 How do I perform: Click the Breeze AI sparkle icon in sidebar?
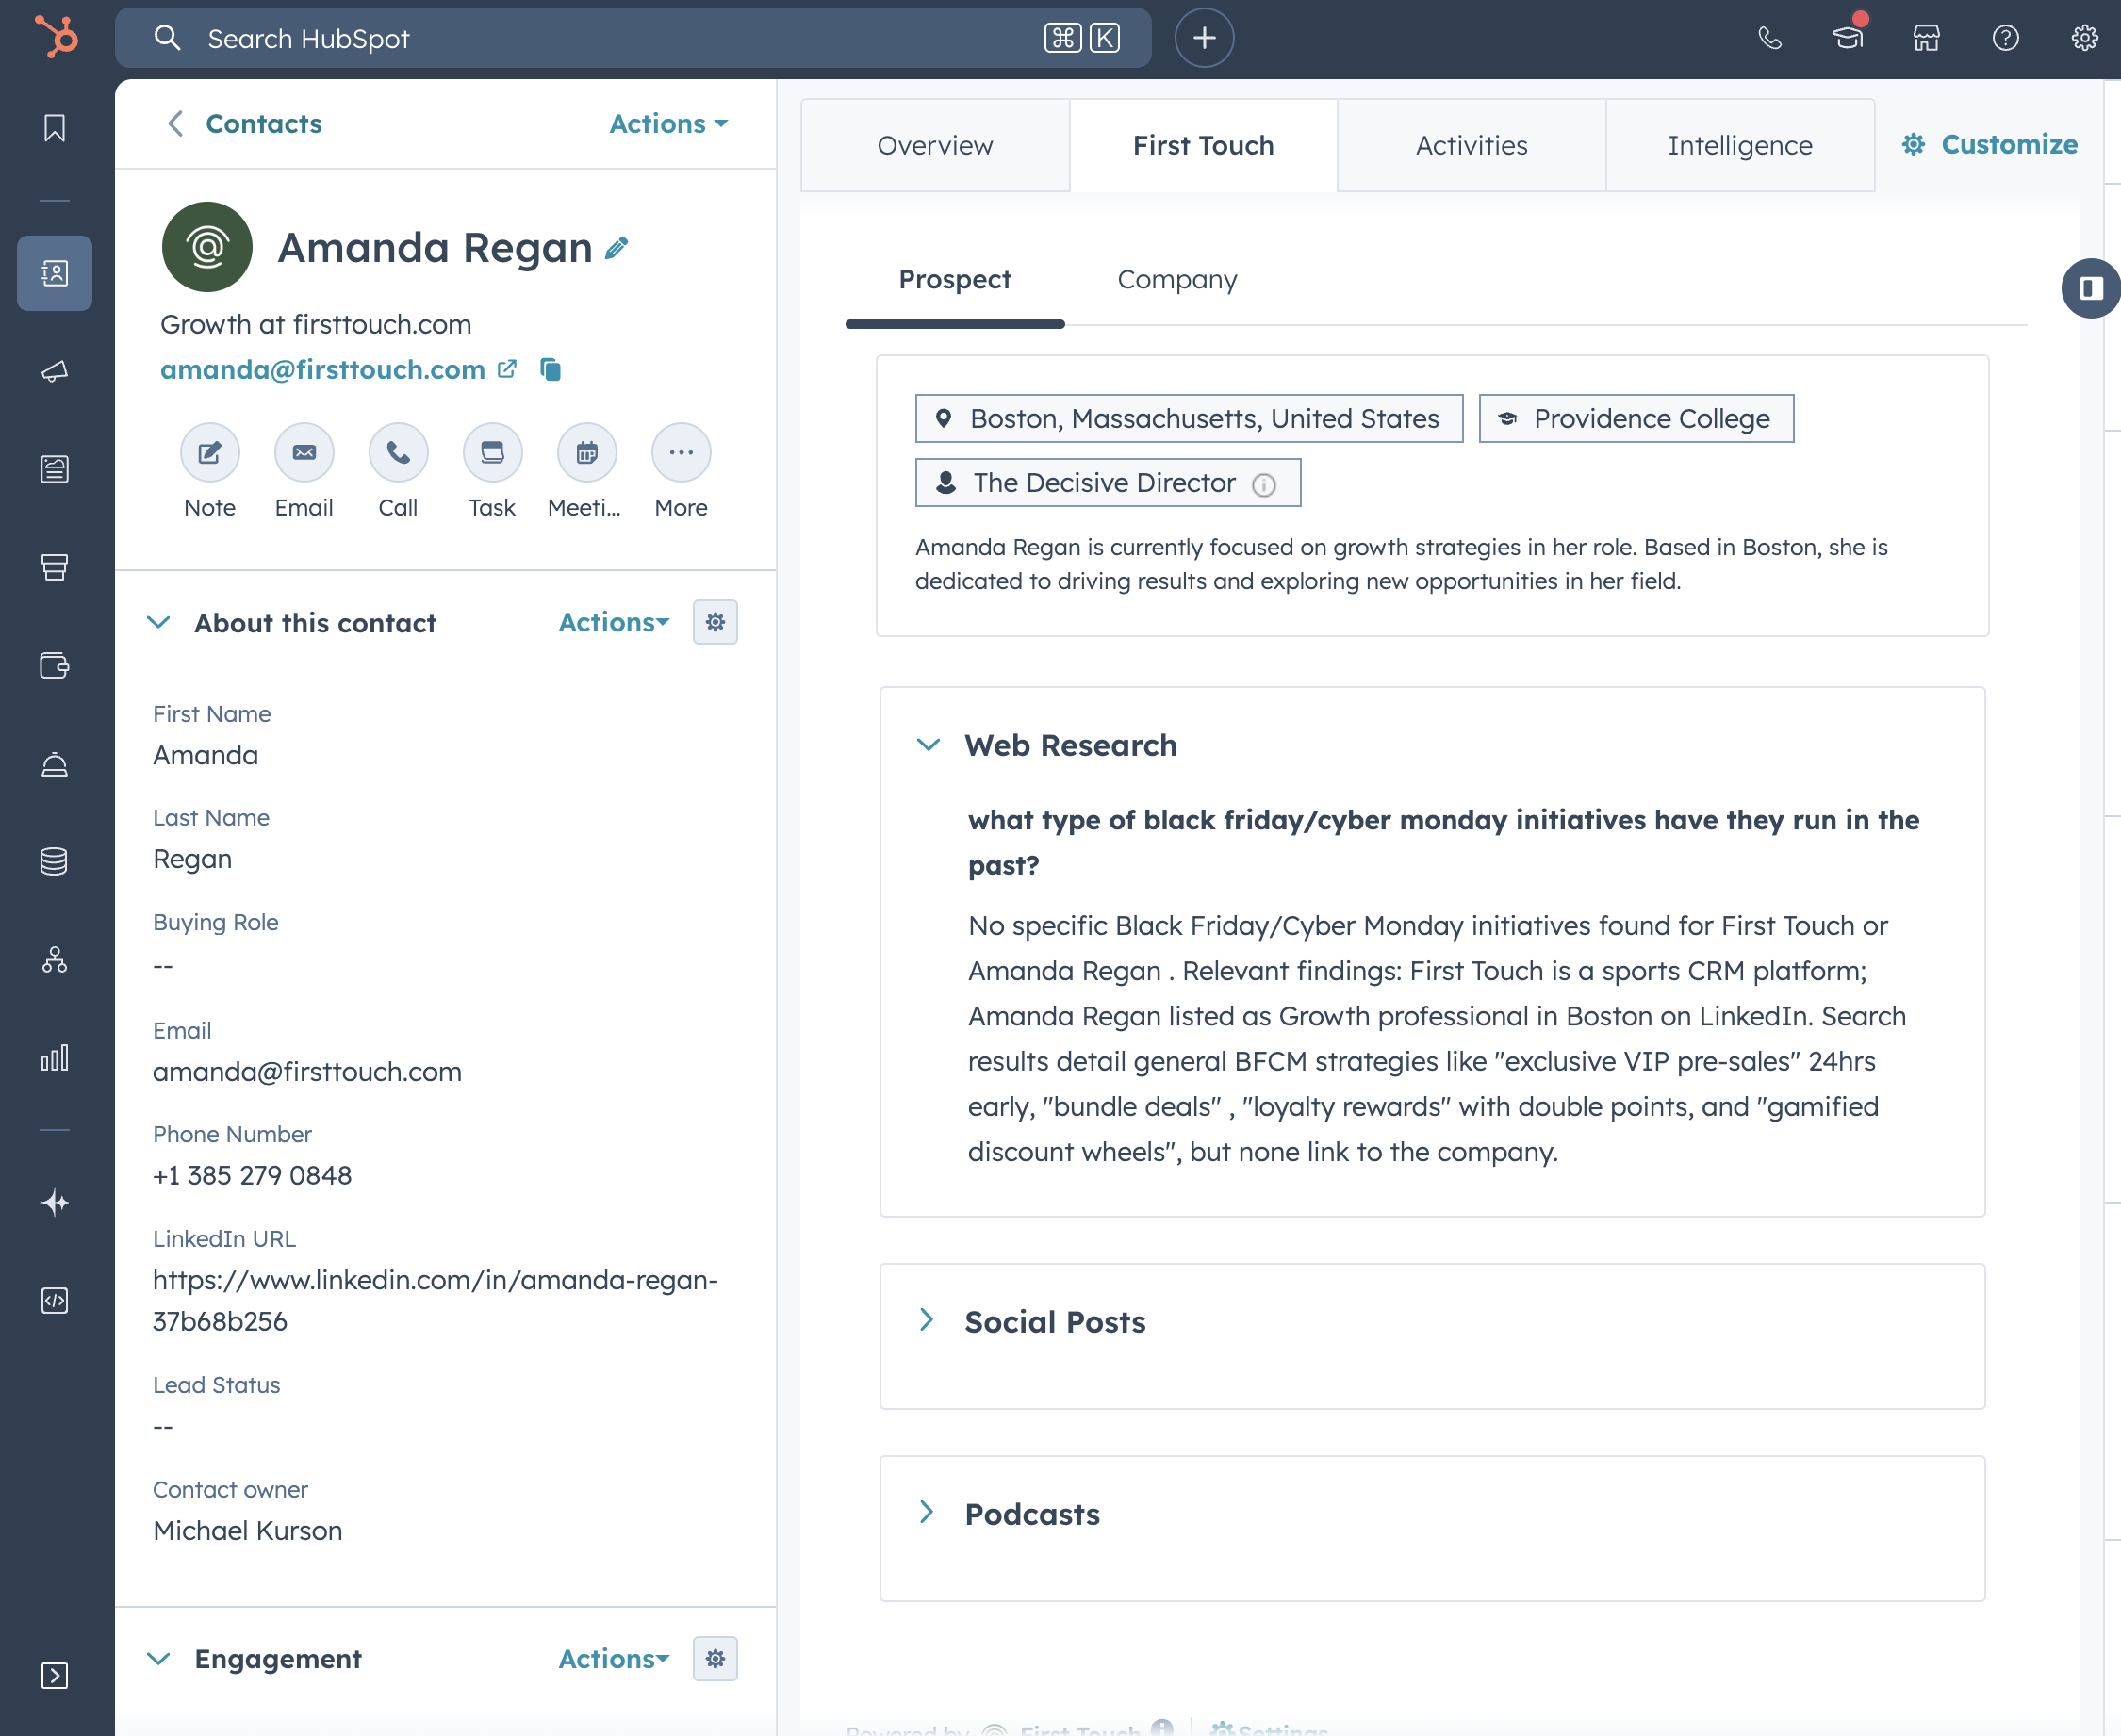click(x=55, y=1202)
